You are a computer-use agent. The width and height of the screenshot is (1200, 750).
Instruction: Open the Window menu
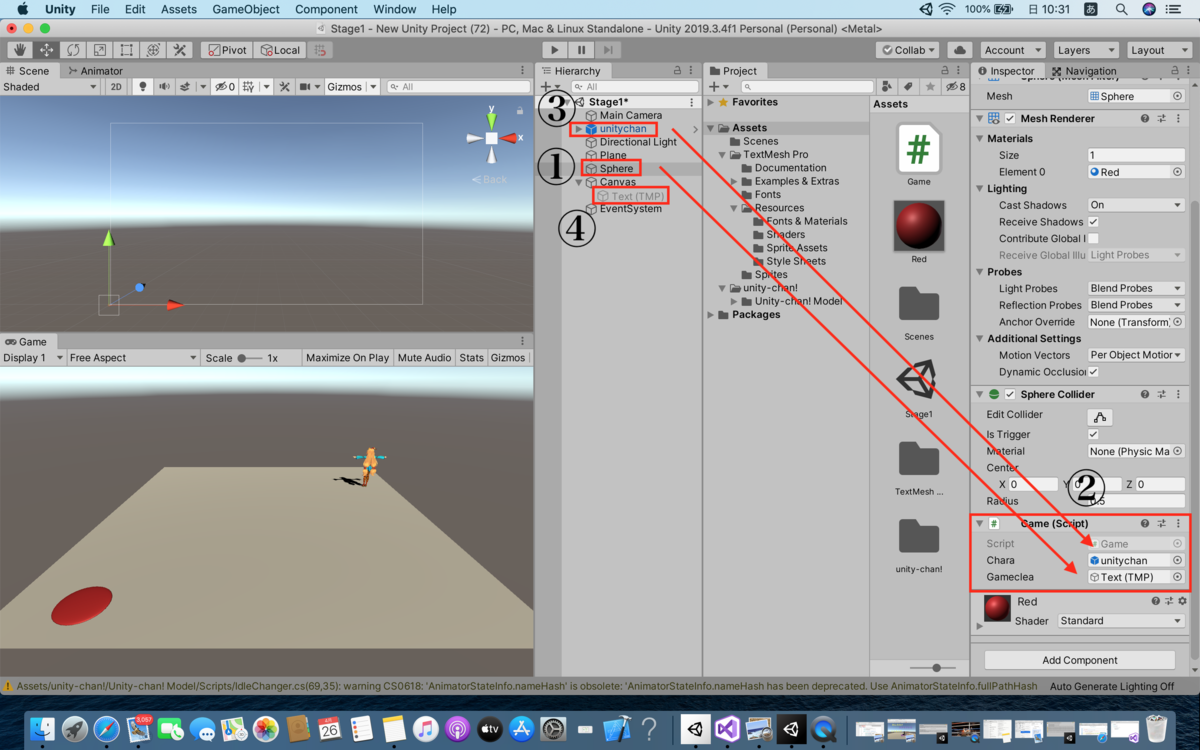[x=395, y=9]
